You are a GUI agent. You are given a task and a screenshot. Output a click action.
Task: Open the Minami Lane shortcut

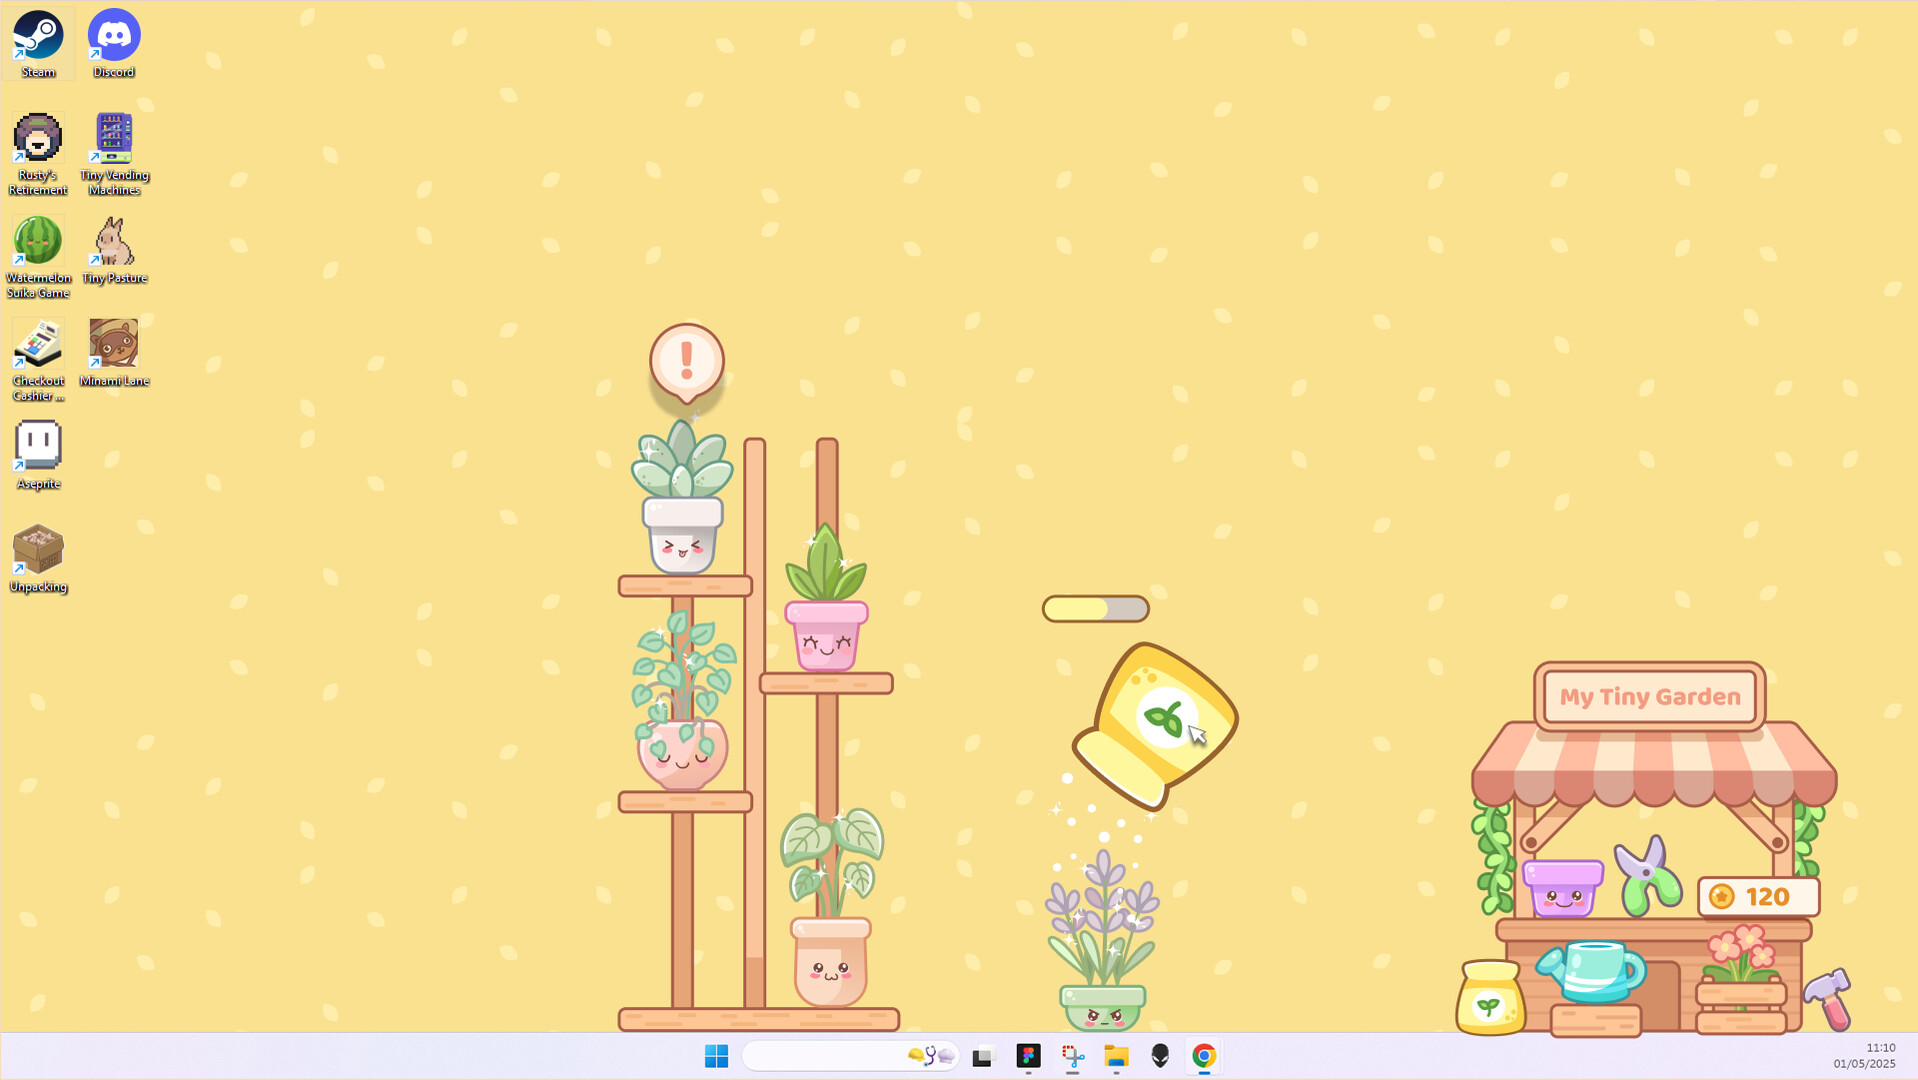pos(114,353)
